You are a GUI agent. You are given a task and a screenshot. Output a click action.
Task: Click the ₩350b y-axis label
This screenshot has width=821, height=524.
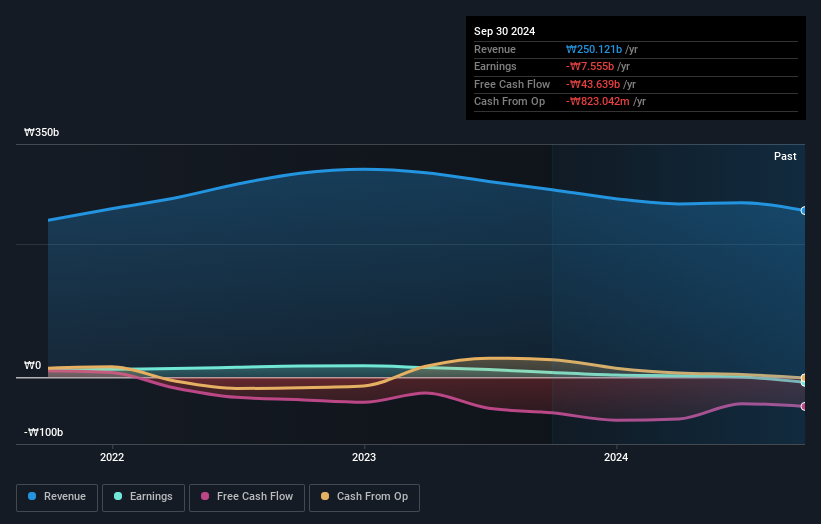coord(41,132)
